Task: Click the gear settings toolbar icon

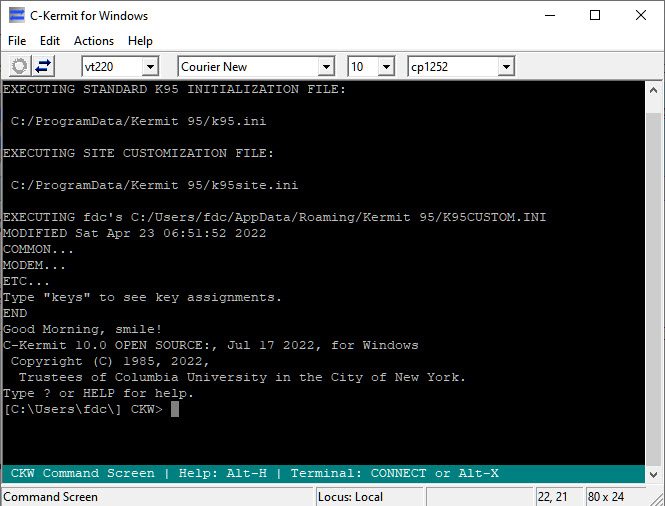Action: point(20,67)
